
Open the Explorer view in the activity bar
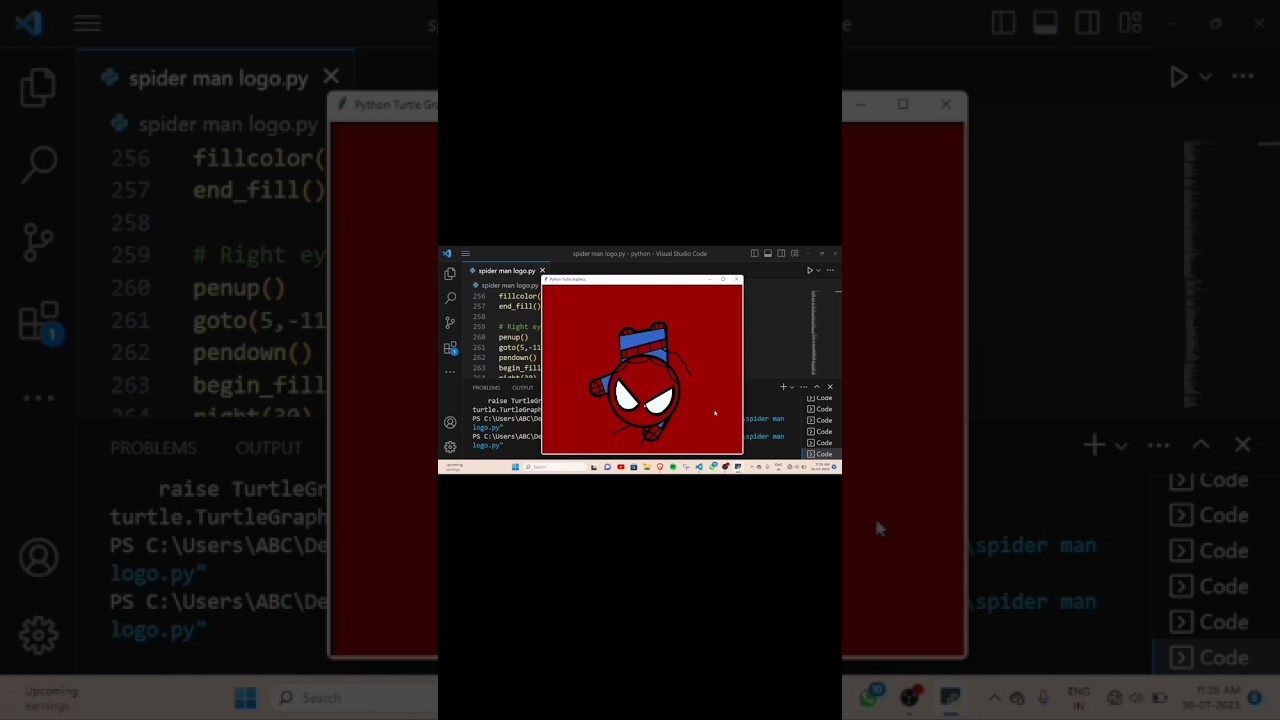[x=450, y=273]
